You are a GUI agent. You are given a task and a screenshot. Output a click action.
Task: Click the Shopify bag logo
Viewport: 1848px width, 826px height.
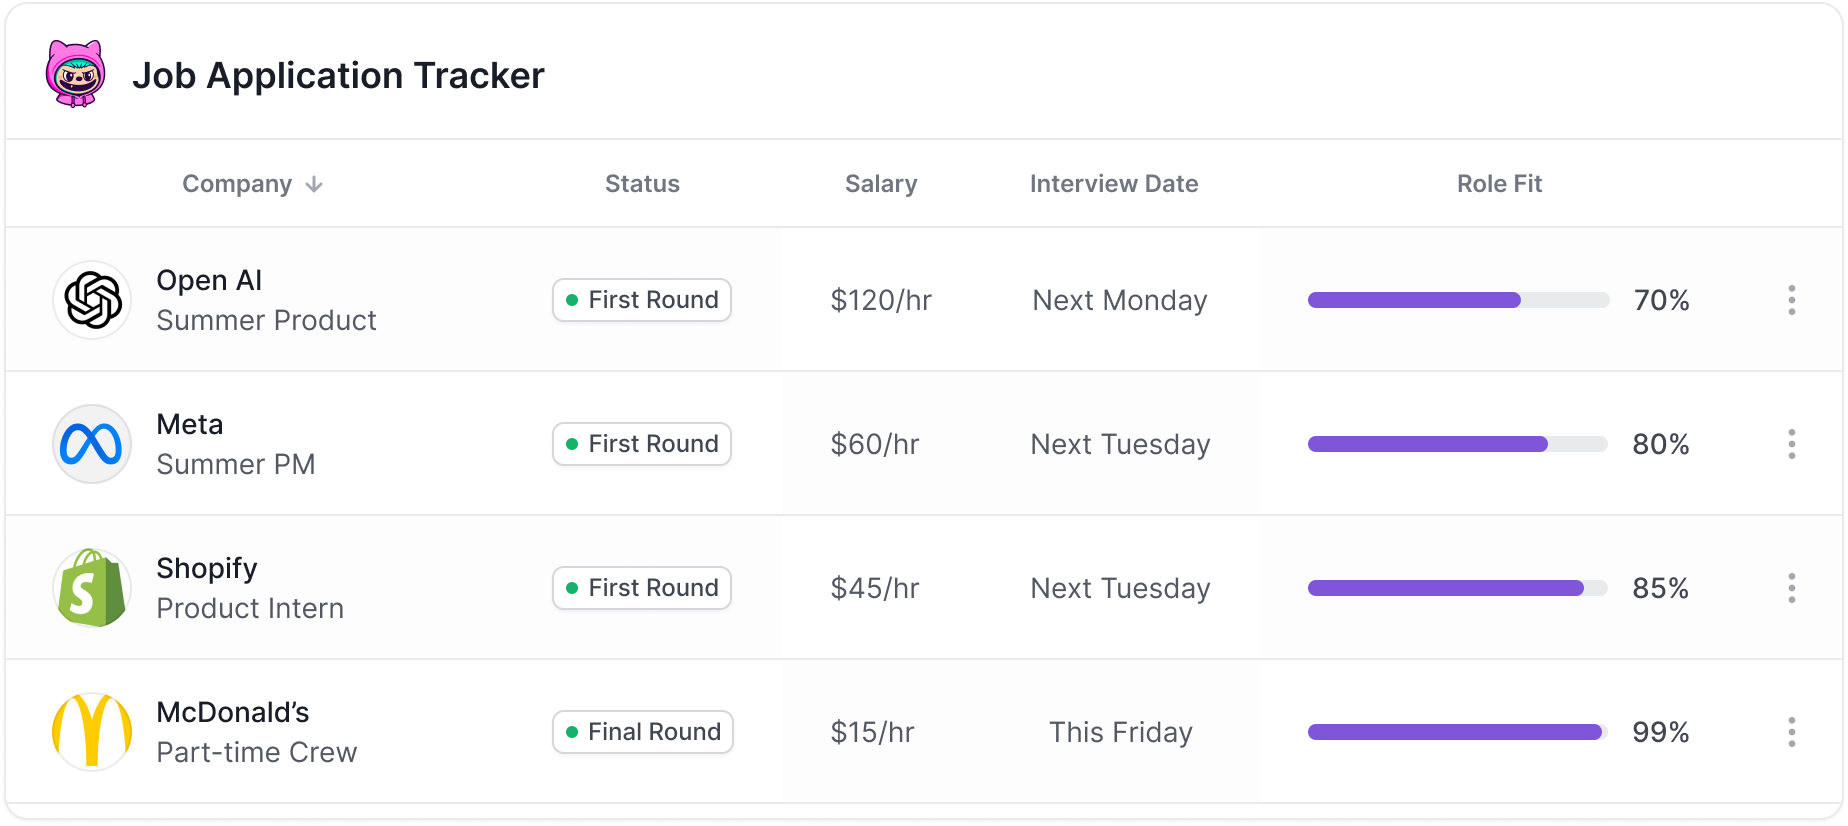click(x=92, y=588)
